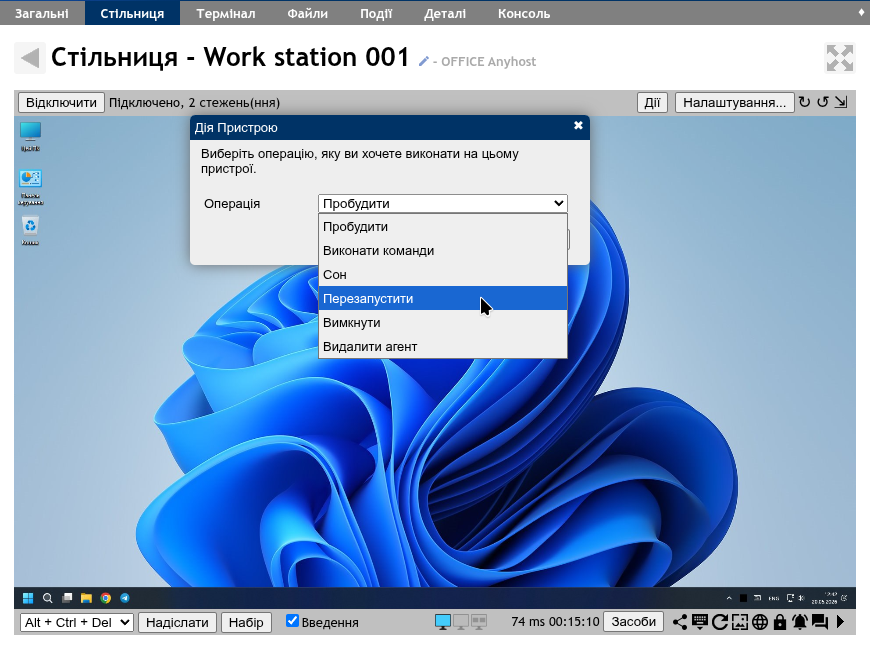This screenshot has height=651, width=870.
Task: Click the Надіслати send button
Action: tap(177, 622)
